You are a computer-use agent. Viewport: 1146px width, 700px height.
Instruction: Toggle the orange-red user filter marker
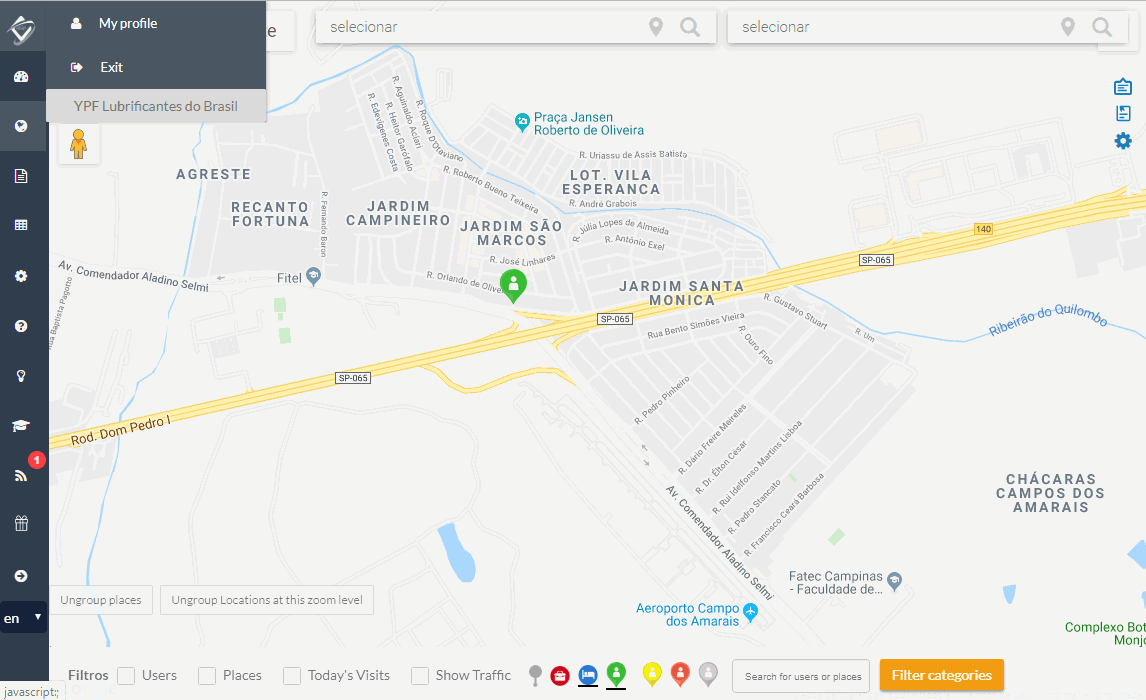680,674
